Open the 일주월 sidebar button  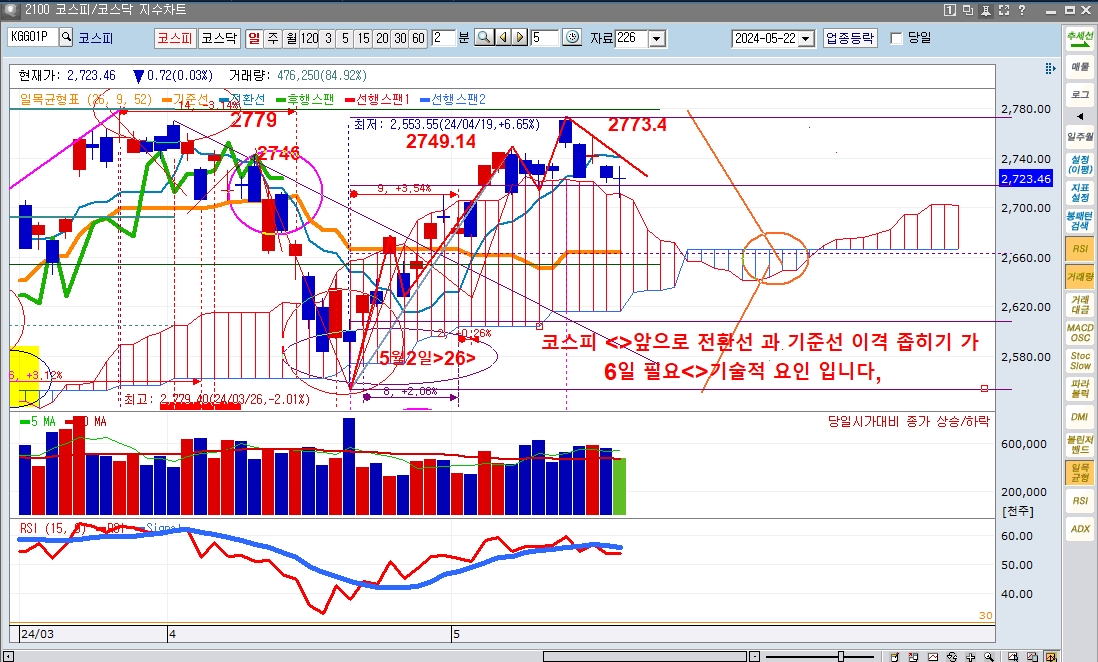tap(1080, 137)
